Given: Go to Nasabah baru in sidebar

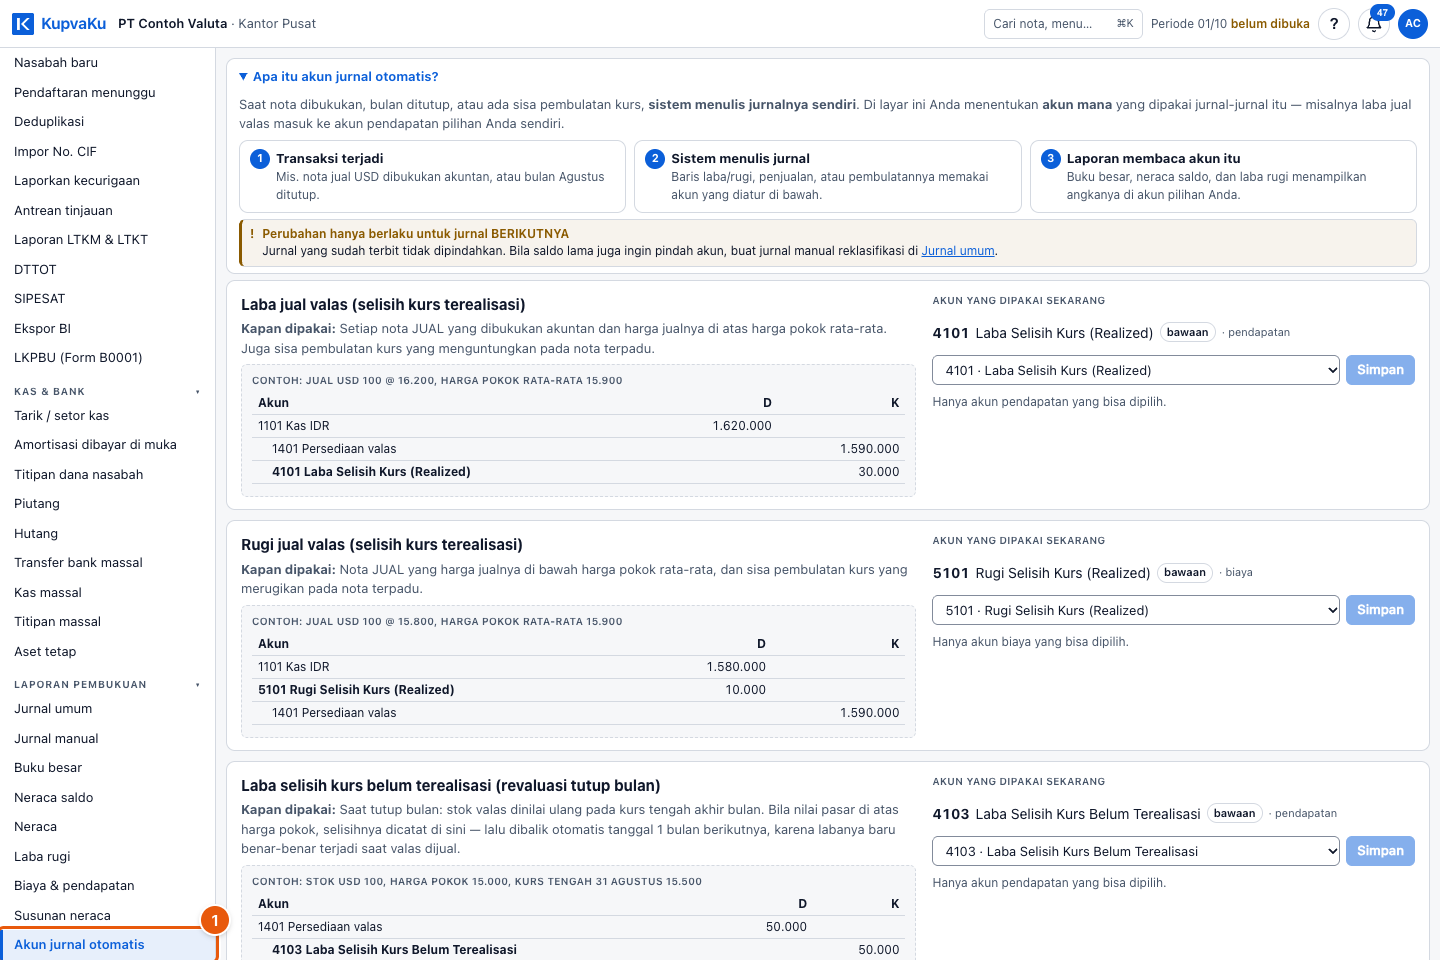Looking at the screenshot, I should (107, 63).
